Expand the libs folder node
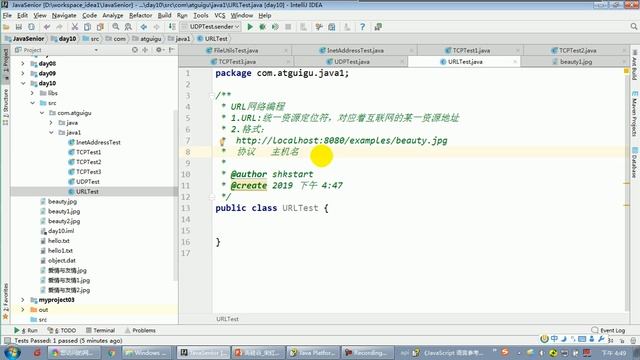The height and width of the screenshot is (360, 640). point(32,93)
